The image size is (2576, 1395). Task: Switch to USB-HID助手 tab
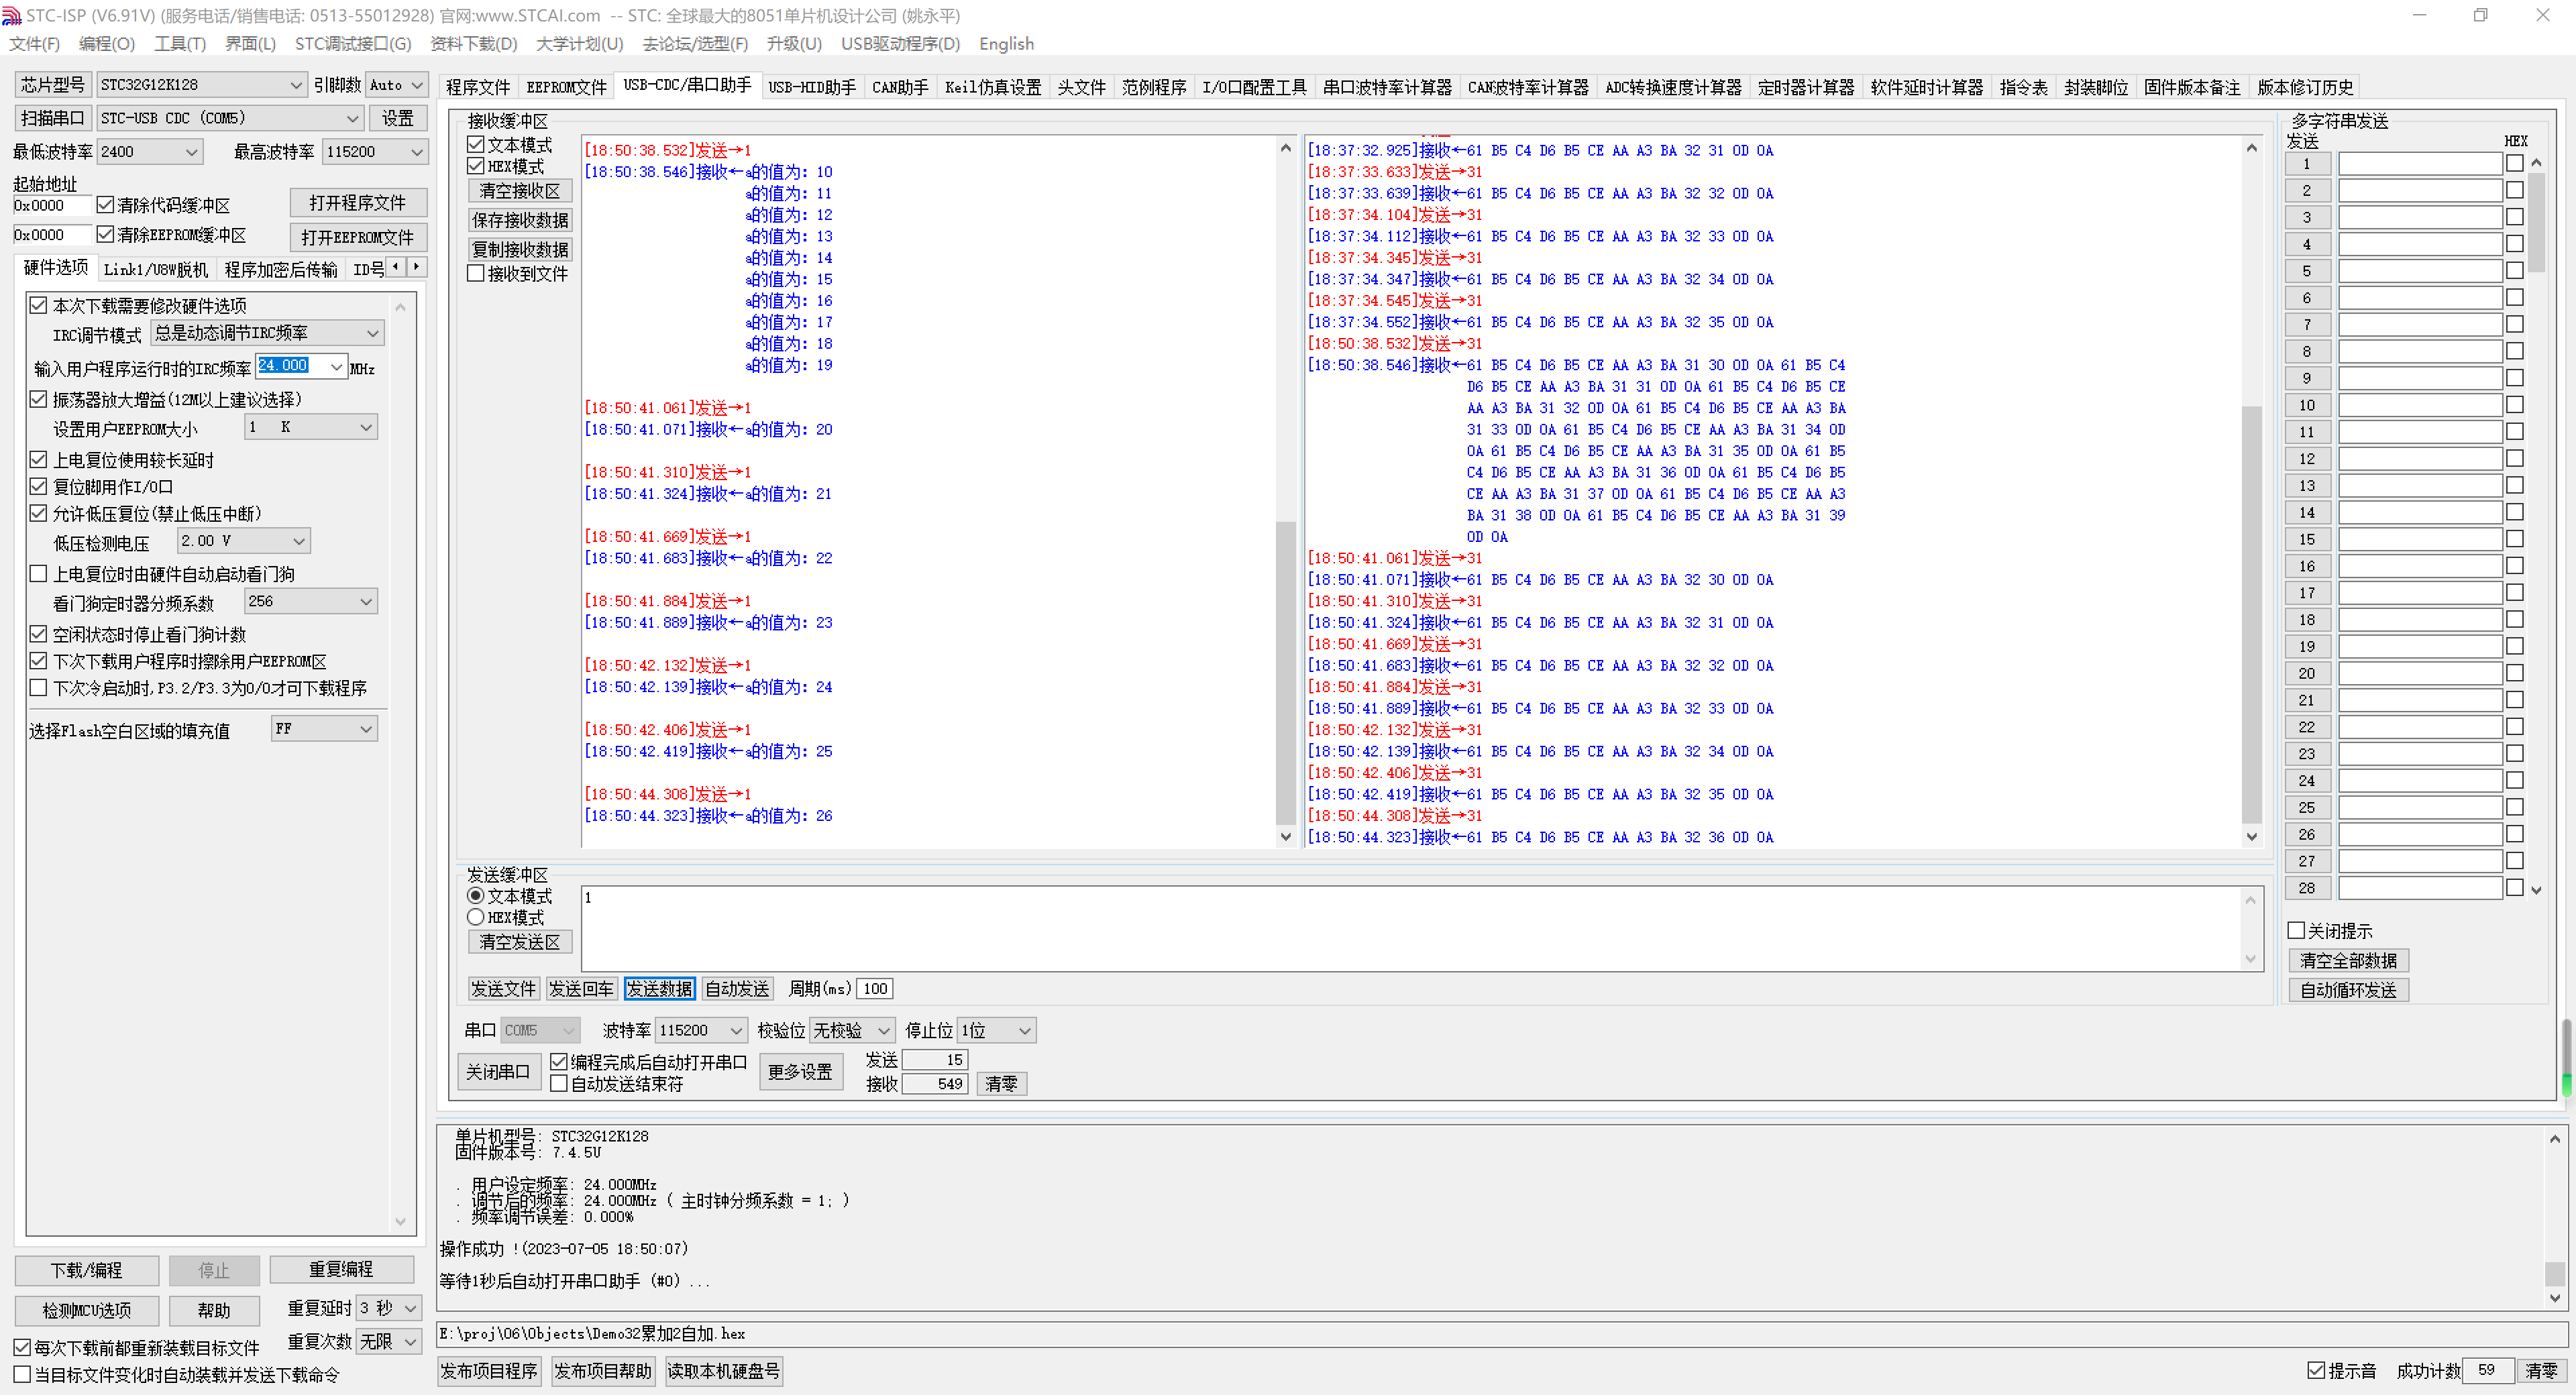point(812,87)
